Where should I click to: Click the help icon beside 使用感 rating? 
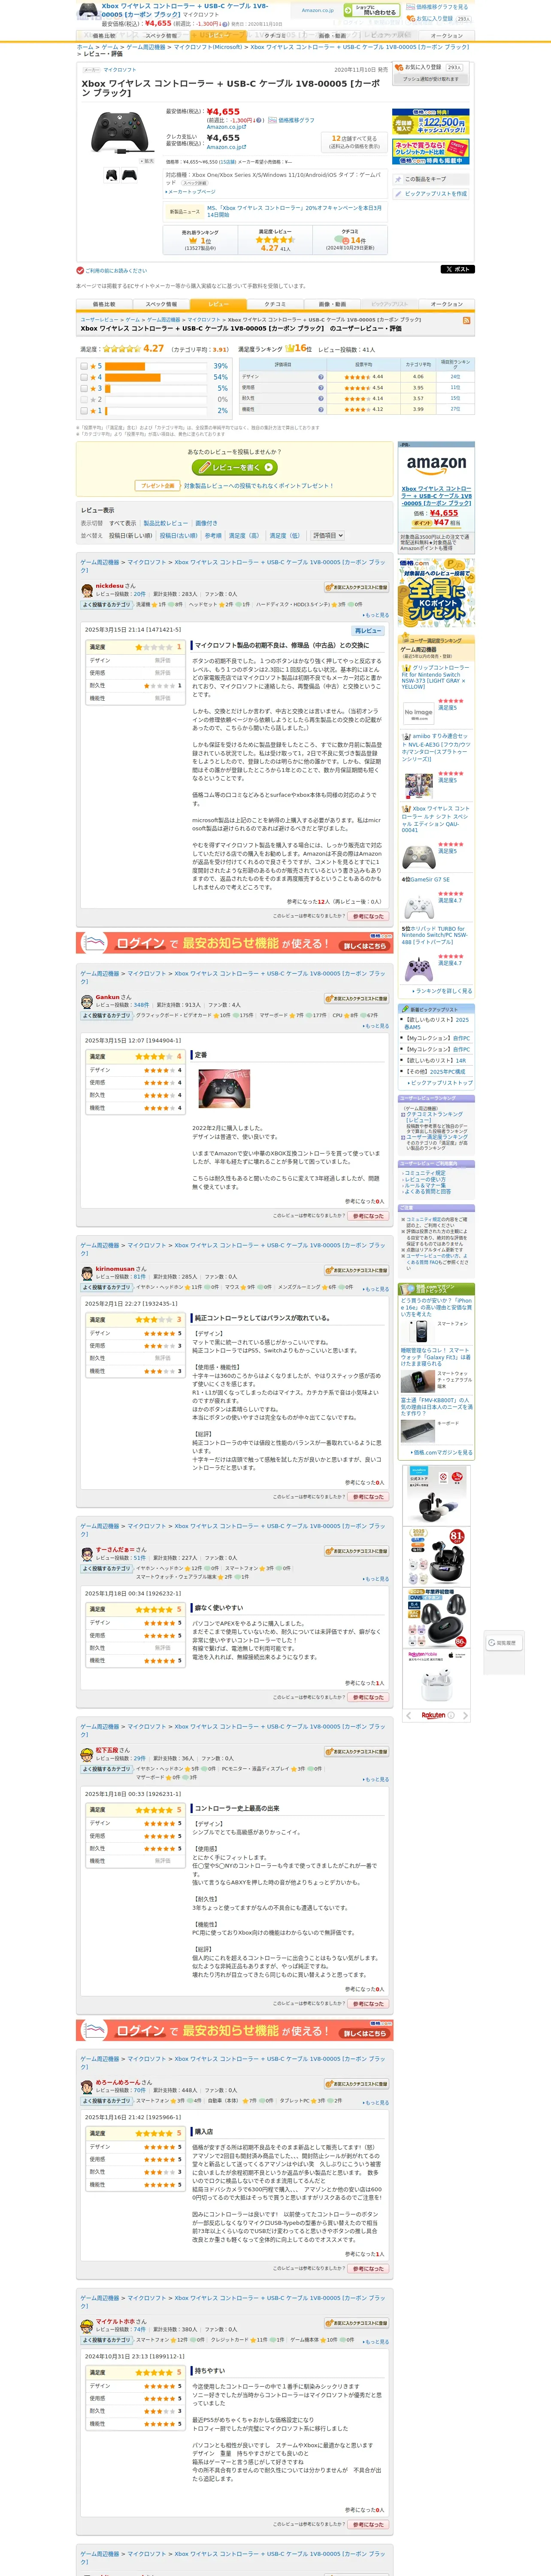tap(320, 388)
